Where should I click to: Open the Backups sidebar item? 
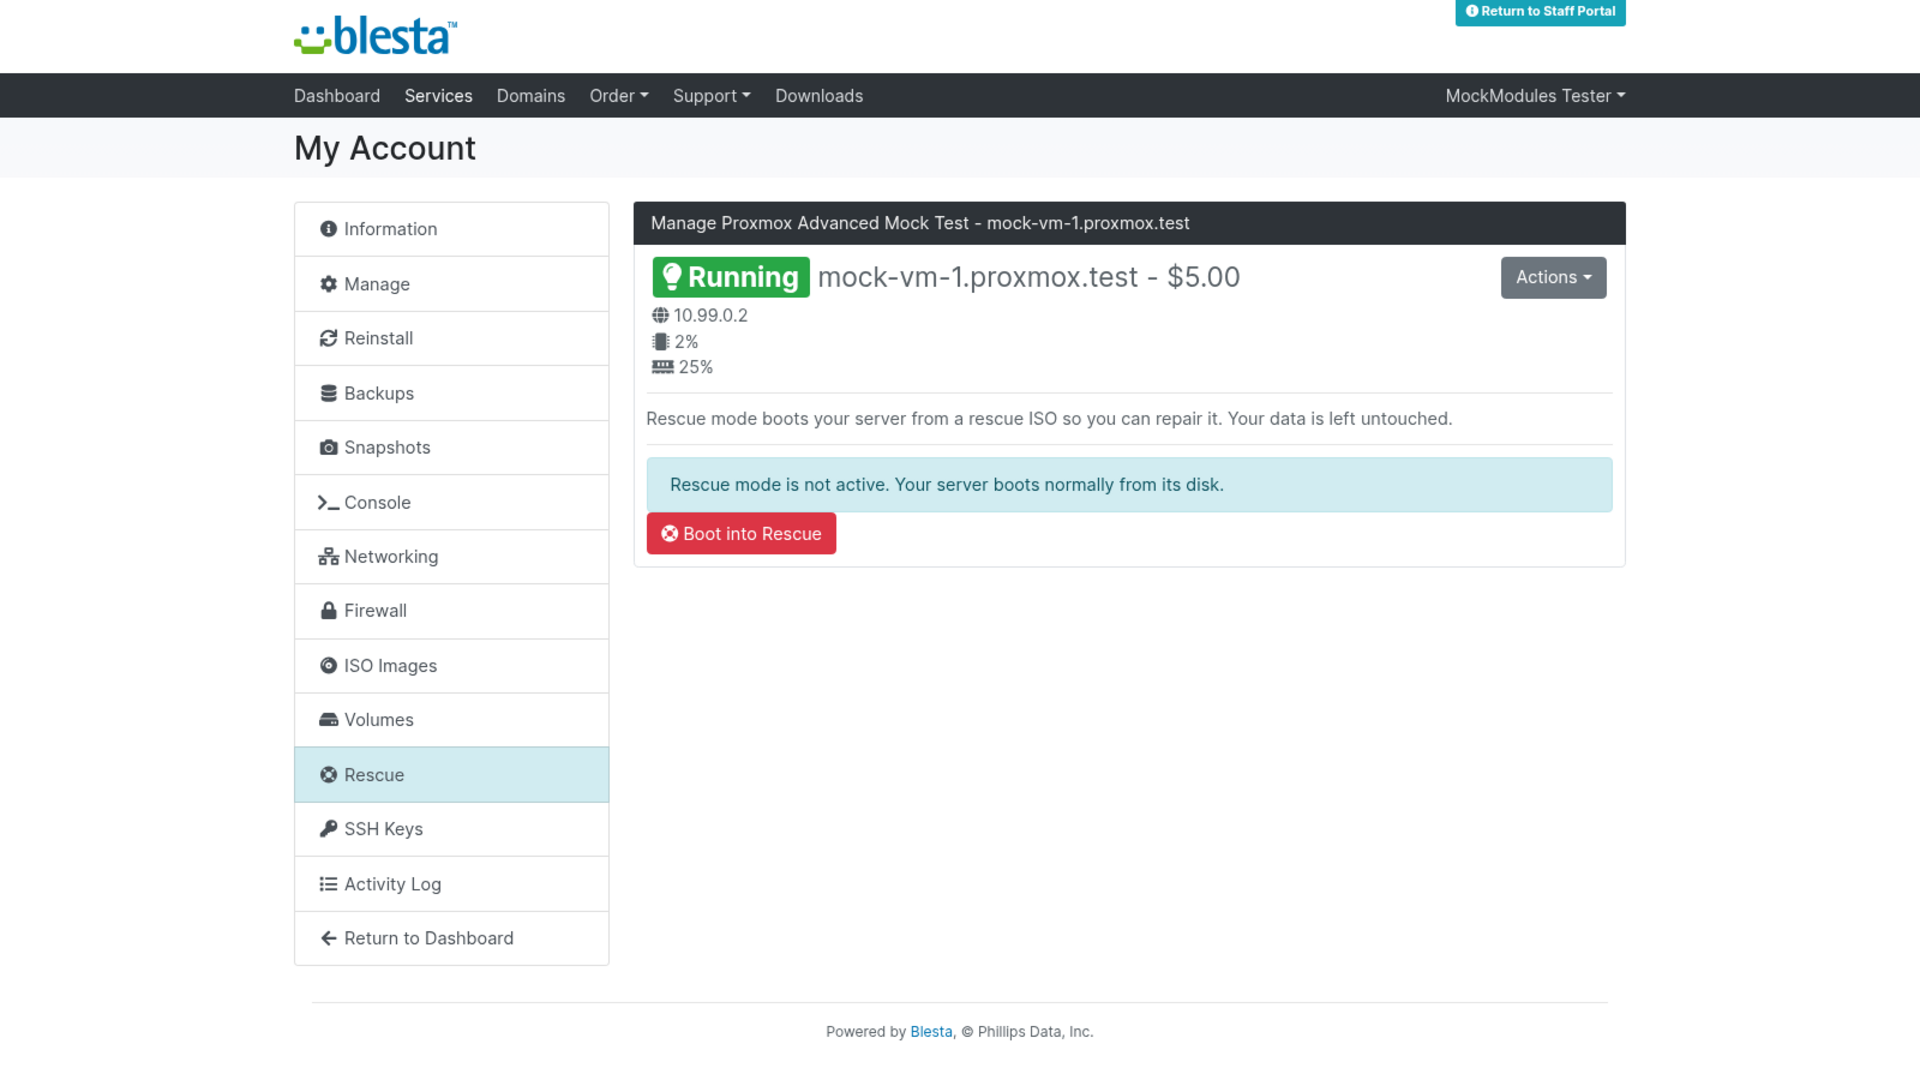tap(452, 393)
